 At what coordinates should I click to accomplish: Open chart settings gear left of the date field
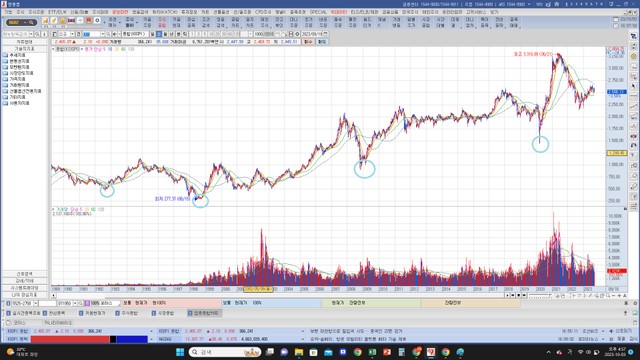pos(297,34)
